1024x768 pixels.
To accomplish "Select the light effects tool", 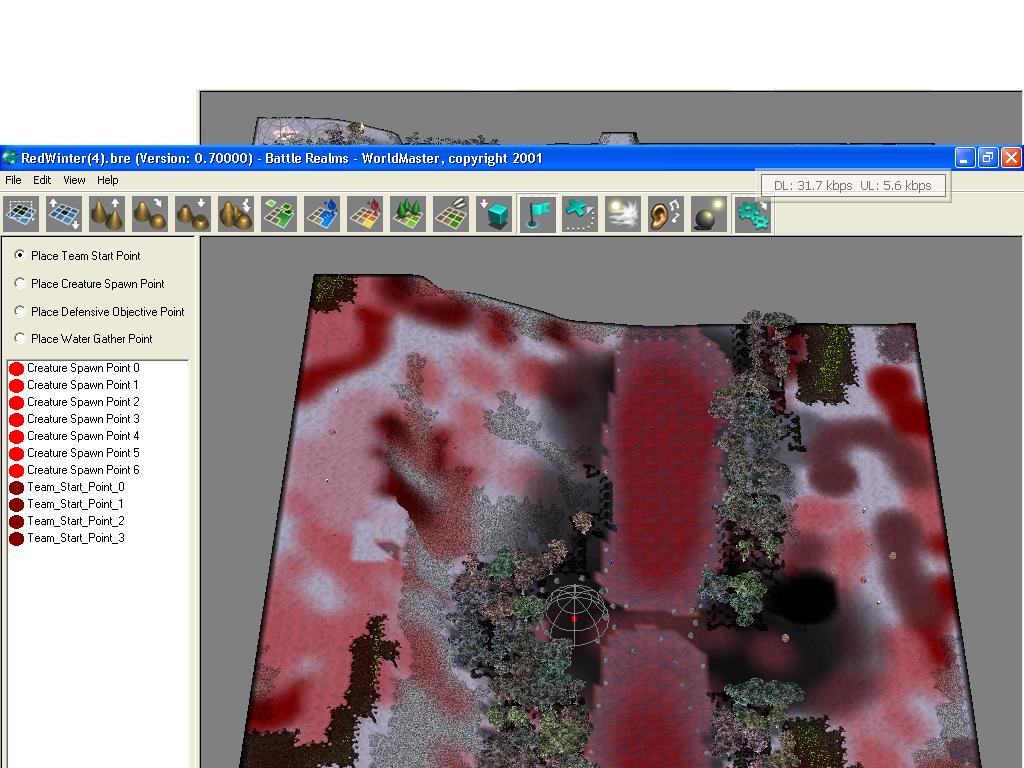I will pyautogui.click(x=623, y=214).
